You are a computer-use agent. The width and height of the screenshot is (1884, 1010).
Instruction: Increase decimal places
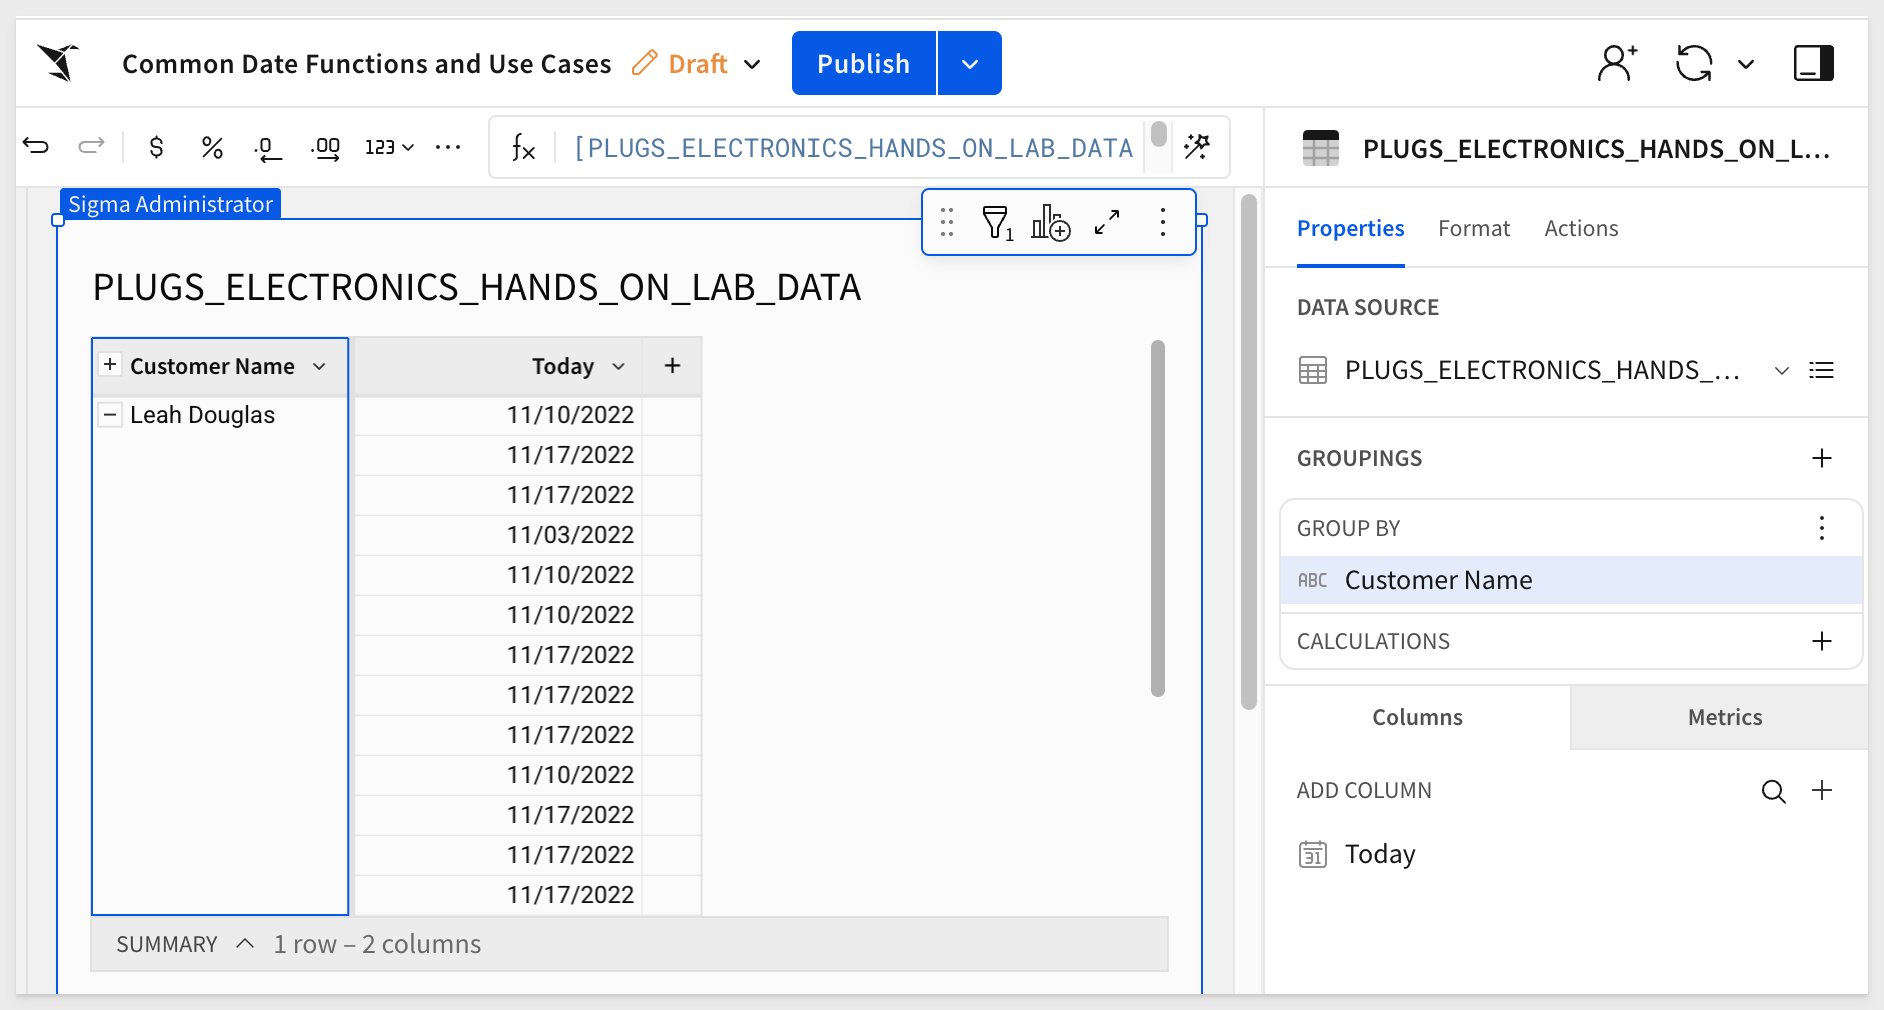(x=325, y=149)
